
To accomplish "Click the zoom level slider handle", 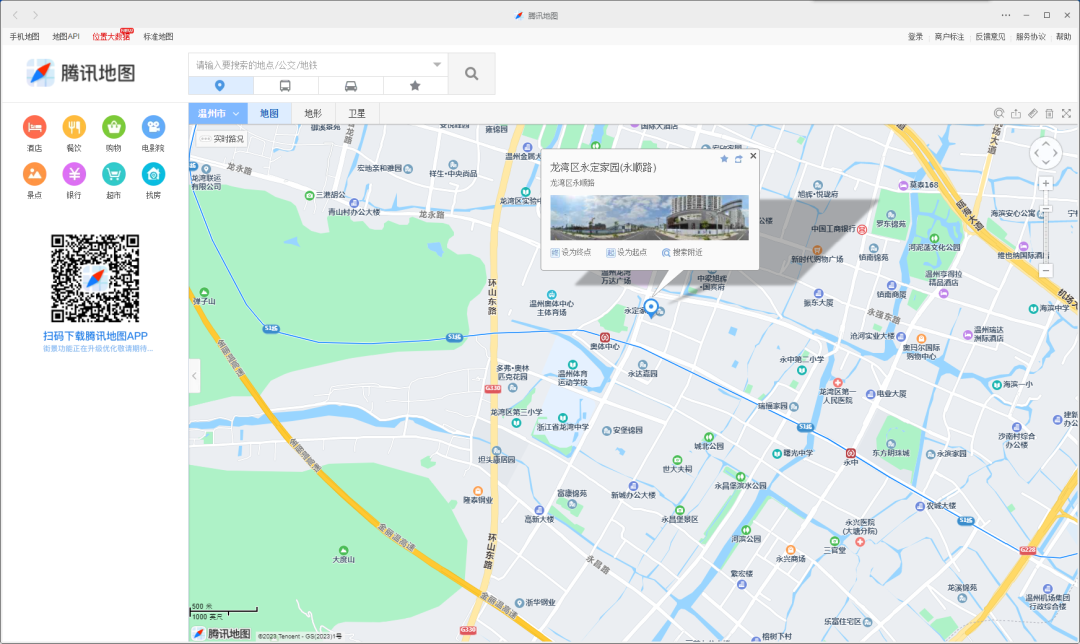I will pos(1046,209).
